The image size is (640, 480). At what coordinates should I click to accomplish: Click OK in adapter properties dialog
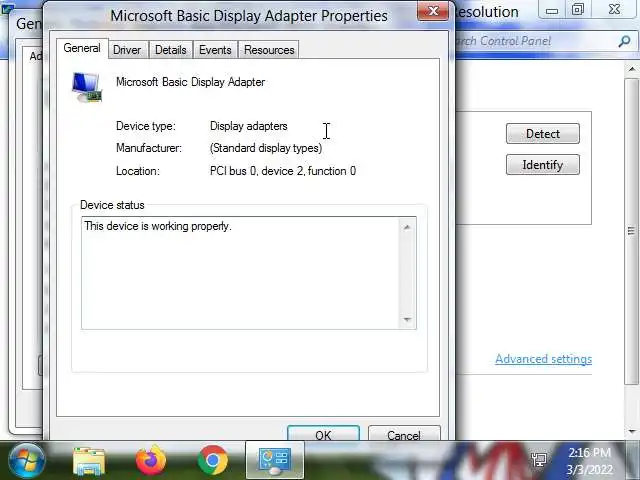pos(323,433)
